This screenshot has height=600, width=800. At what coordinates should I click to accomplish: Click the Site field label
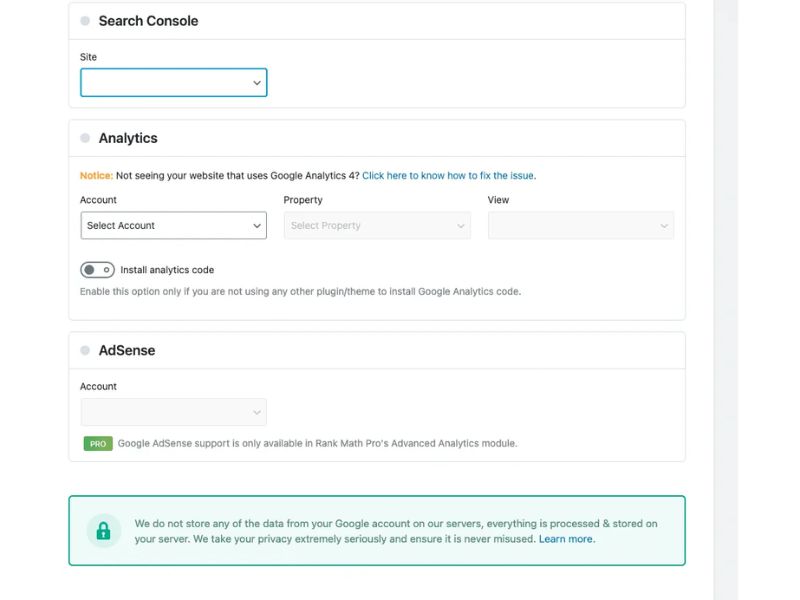point(88,57)
